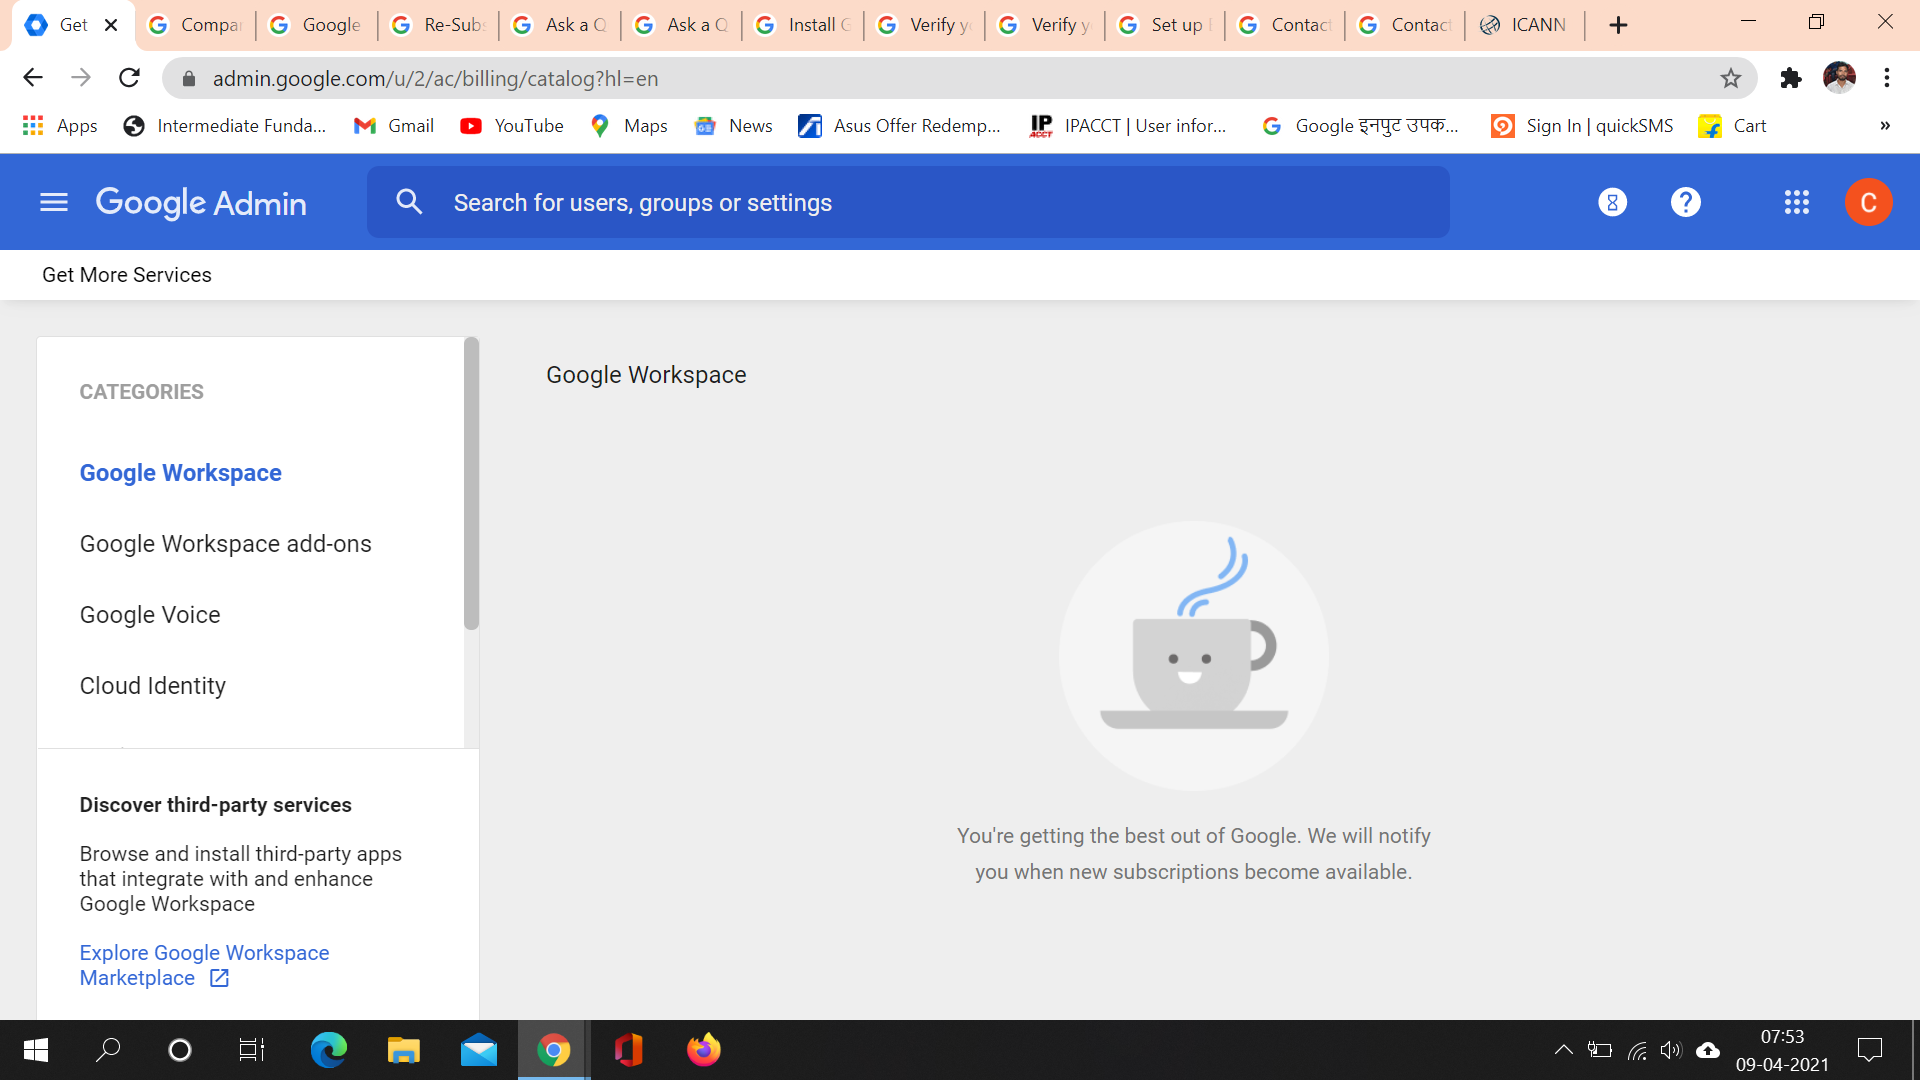The image size is (1920, 1080).
Task: Click the Gmail bookmark
Action: pyautogui.click(x=394, y=126)
